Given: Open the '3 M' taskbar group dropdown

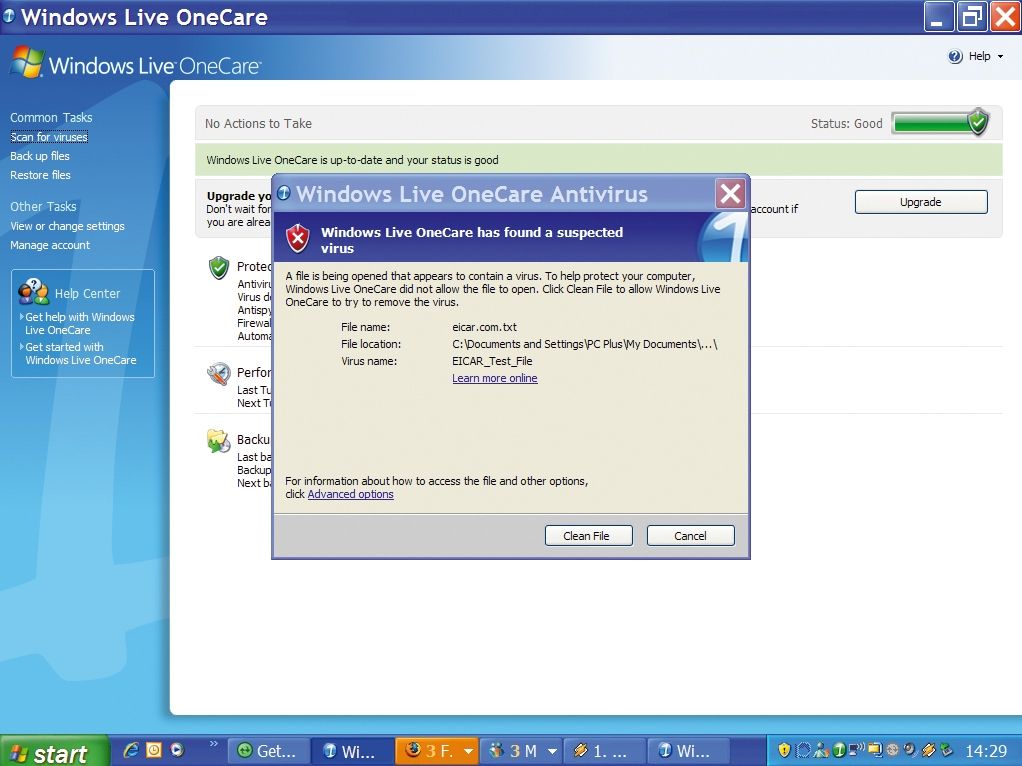Looking at the screenshot, I should 552,749.
